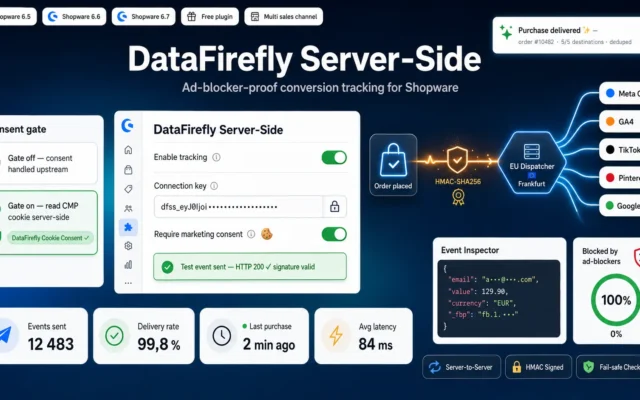Open the price tag icon in sidebar
Image resolution: width=640 pixels, height=400 pixels.
coord(128,189)
